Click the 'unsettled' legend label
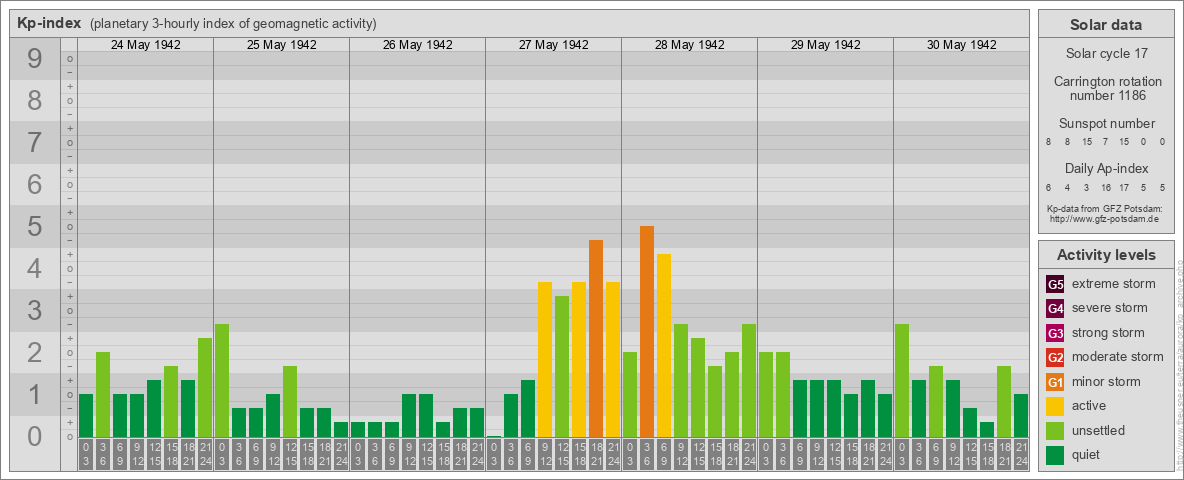Image resolution: width=1184 pixels, height=480 pixels. [1099, 430]
